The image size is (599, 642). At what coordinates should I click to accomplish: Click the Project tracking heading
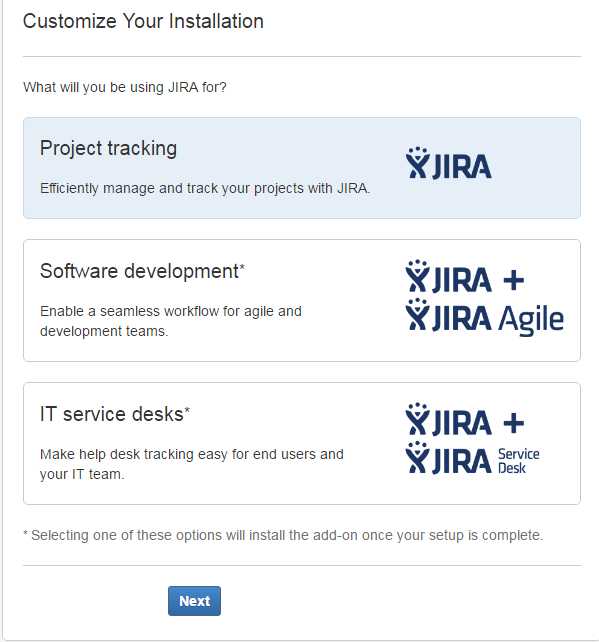[108, 148]
